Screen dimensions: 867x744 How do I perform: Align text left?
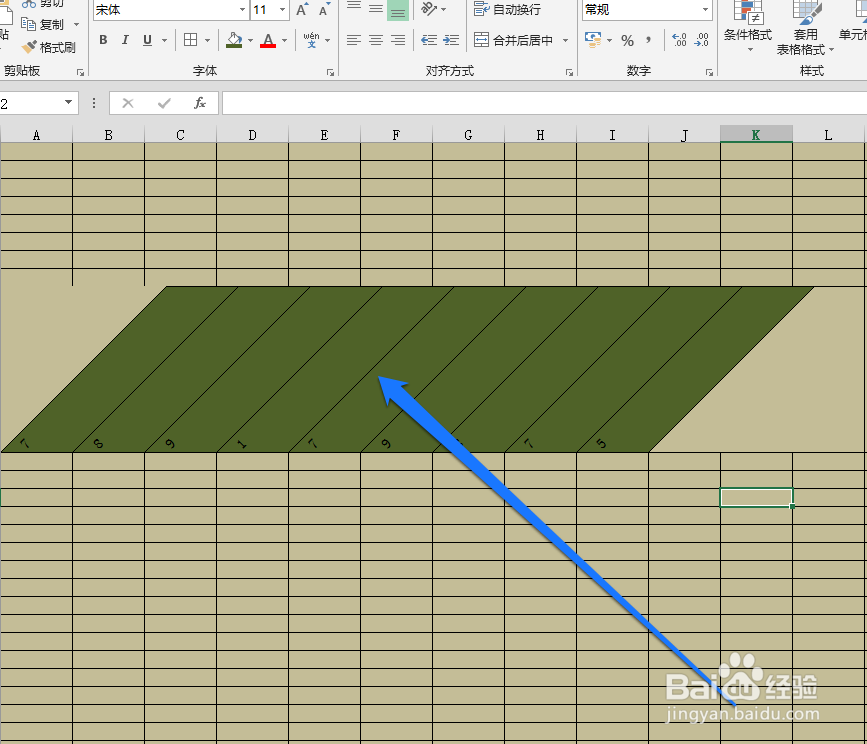[354, 40]
